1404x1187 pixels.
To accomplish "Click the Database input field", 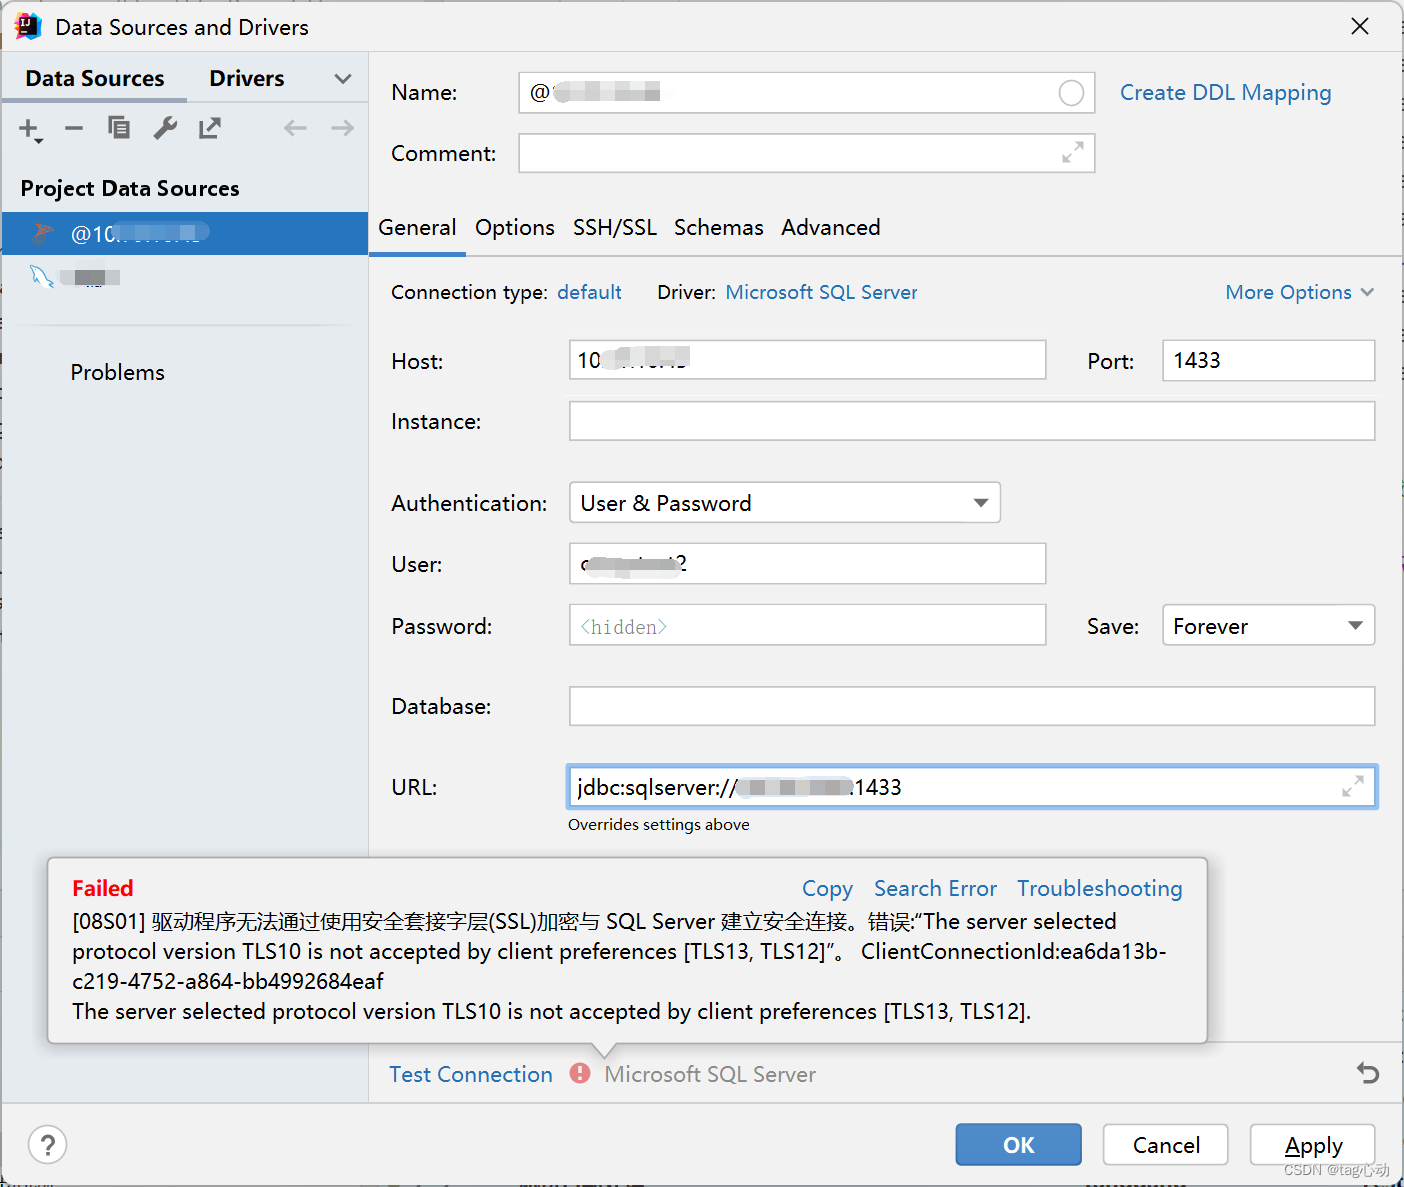I will click(972, 706).
